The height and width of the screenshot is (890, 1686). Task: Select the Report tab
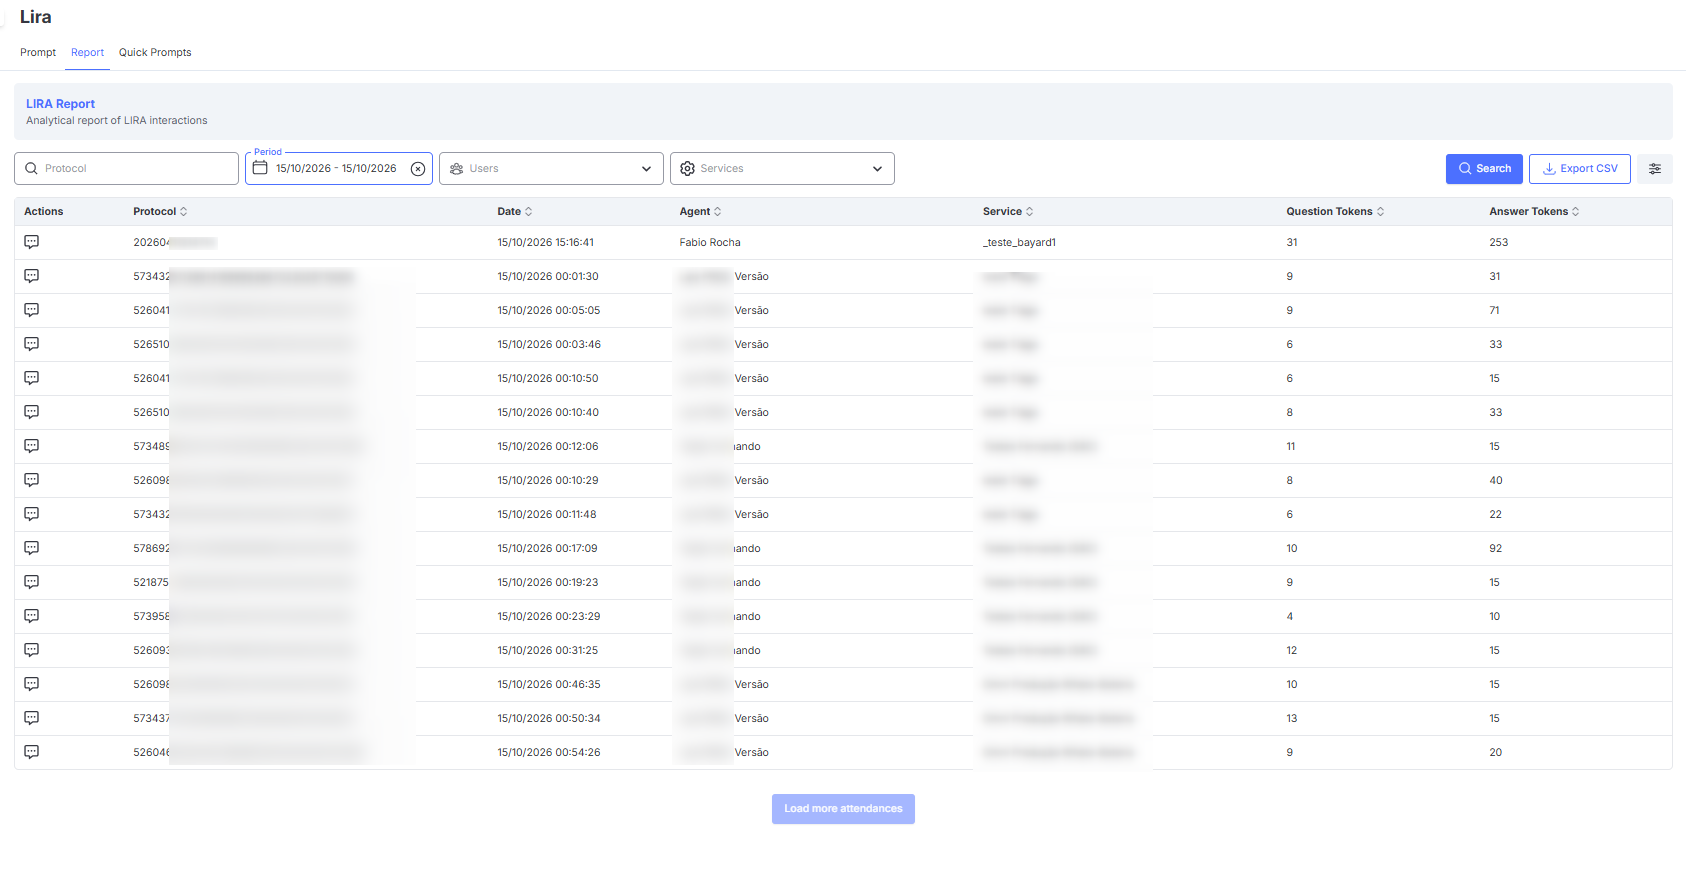(x=87, y=52)
